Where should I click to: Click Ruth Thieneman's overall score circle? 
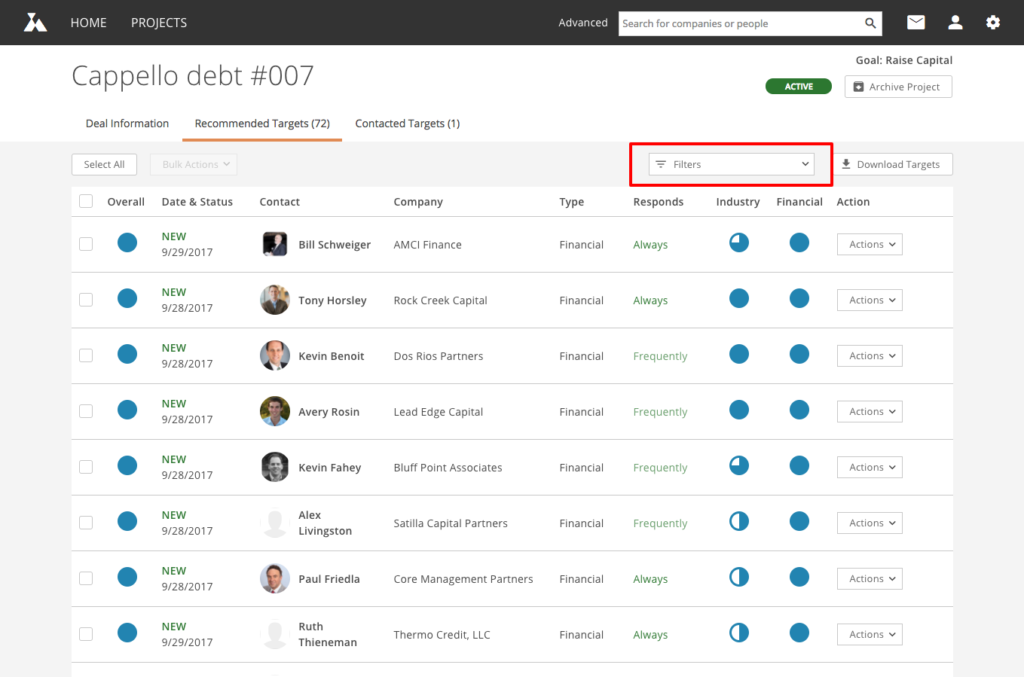(127, 633)
